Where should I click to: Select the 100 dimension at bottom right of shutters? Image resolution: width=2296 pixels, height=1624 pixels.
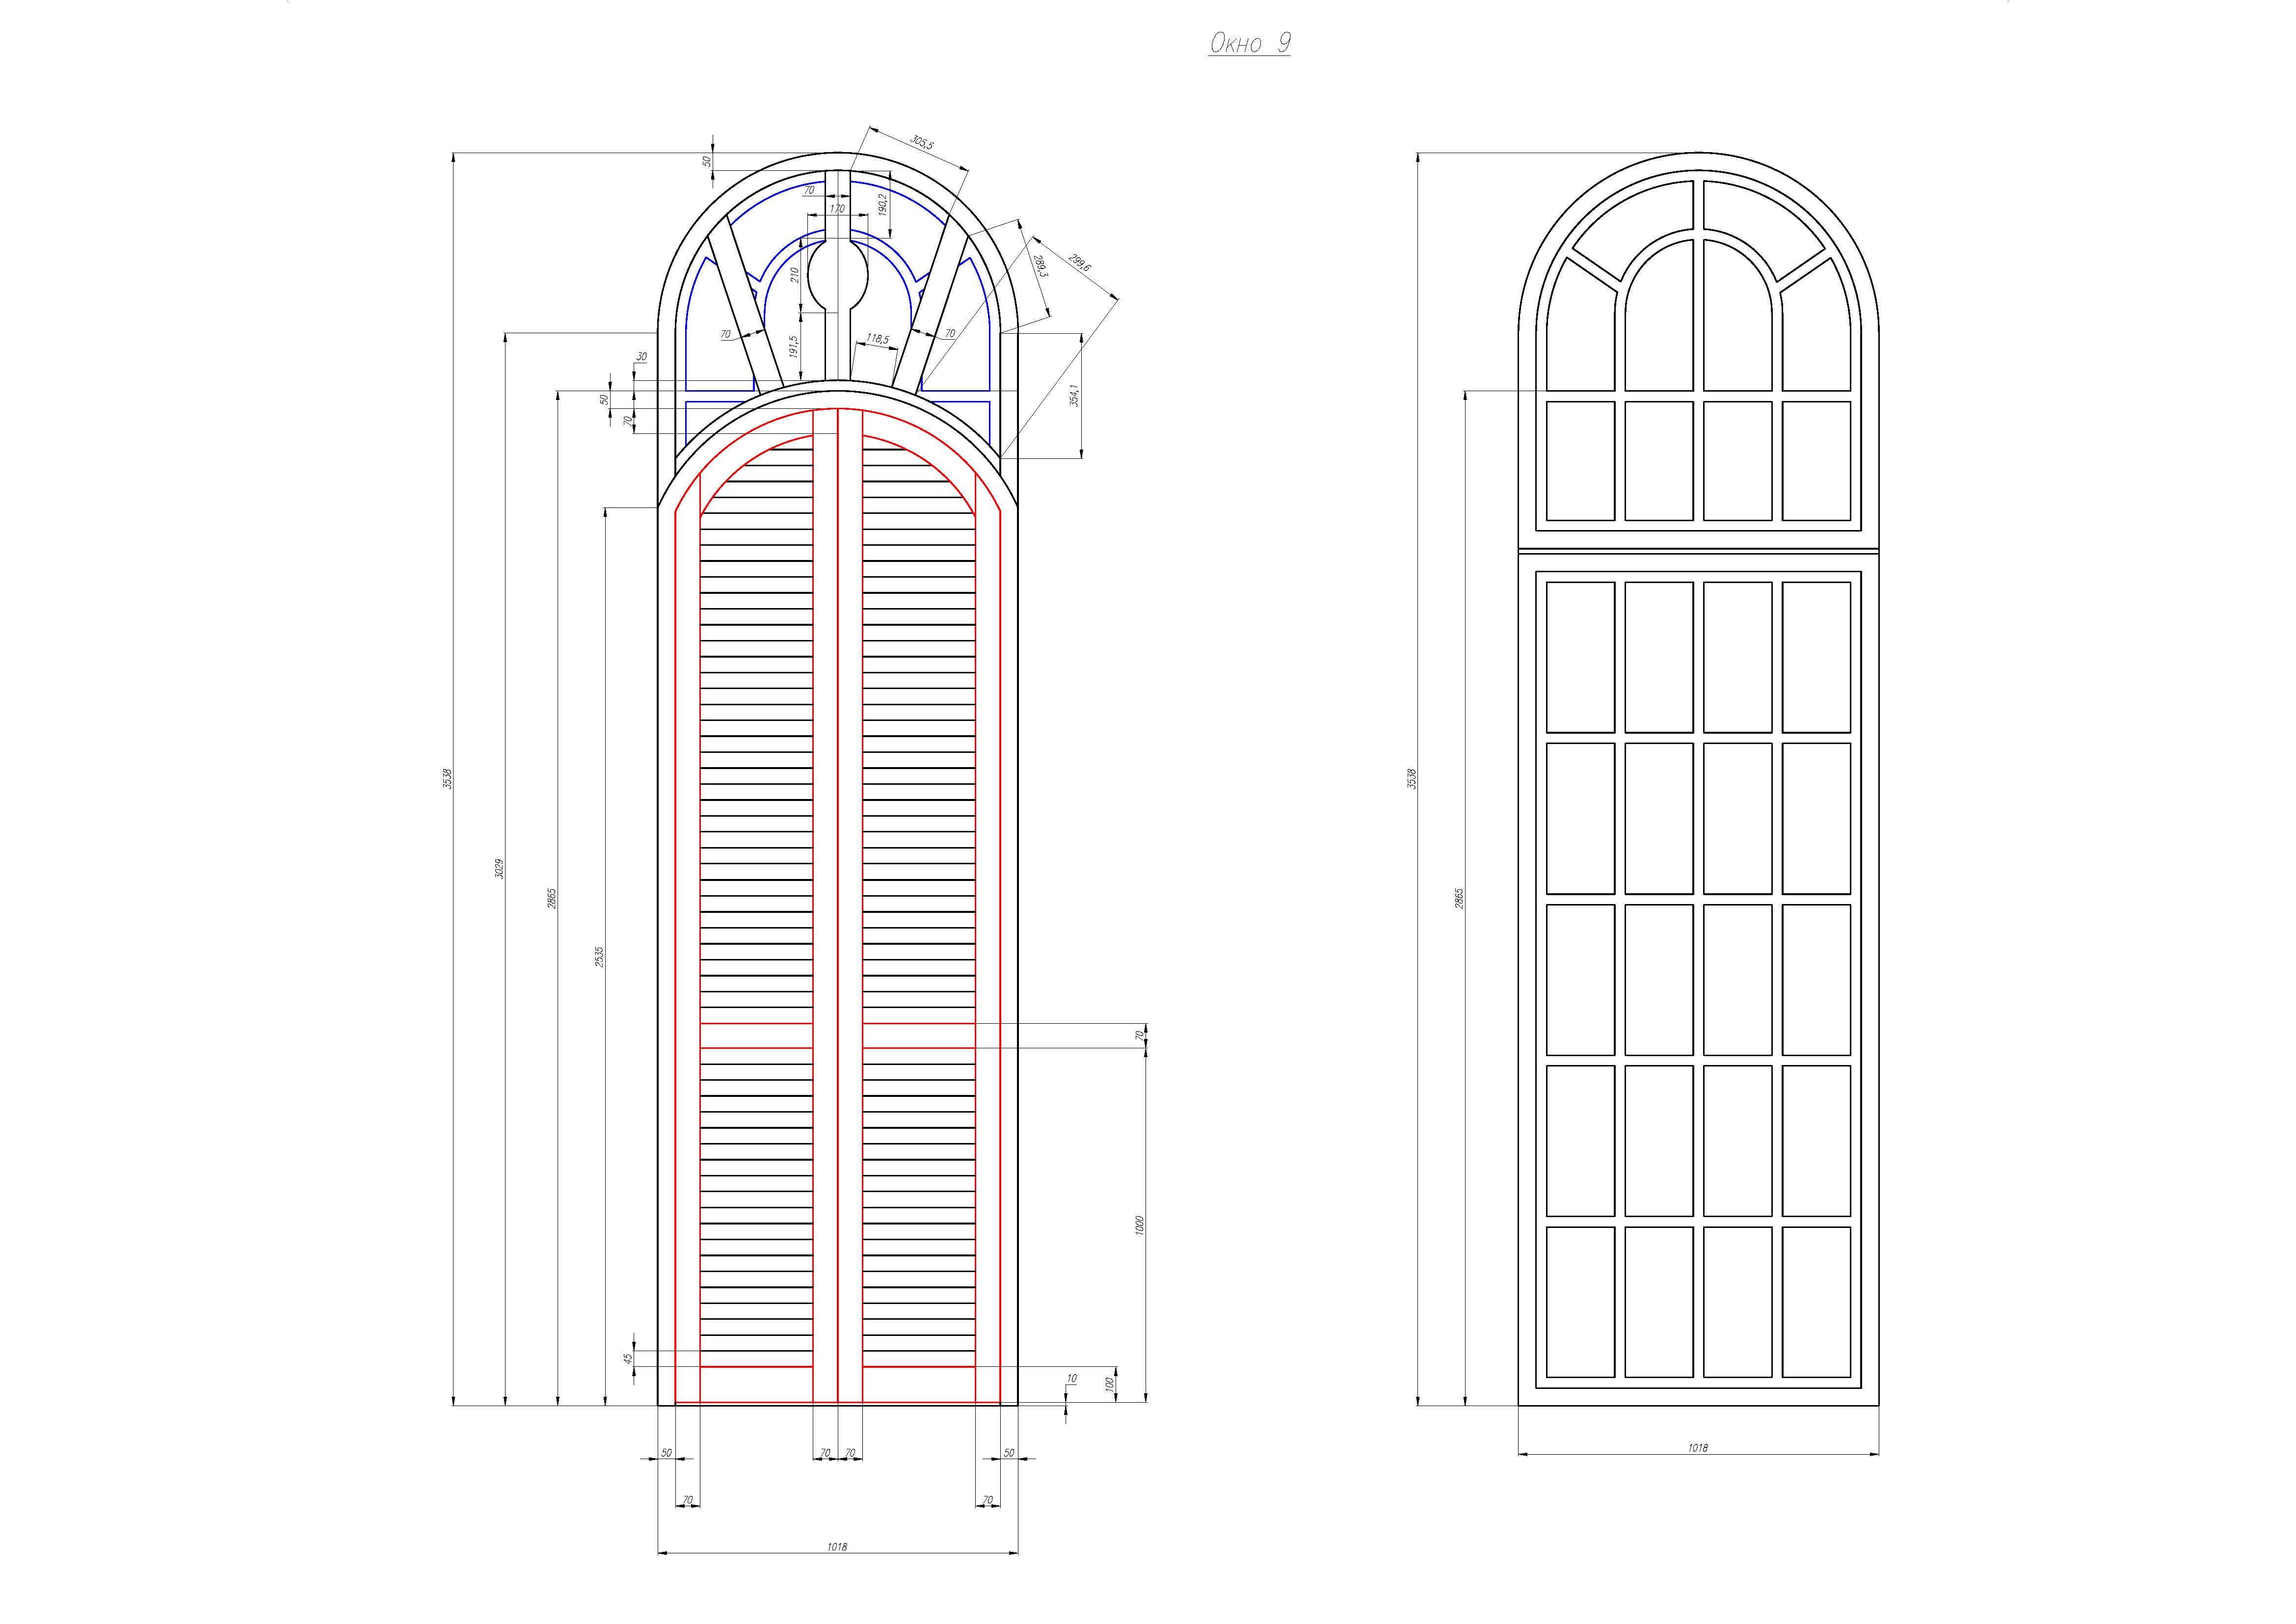tap(1109, 1384)
